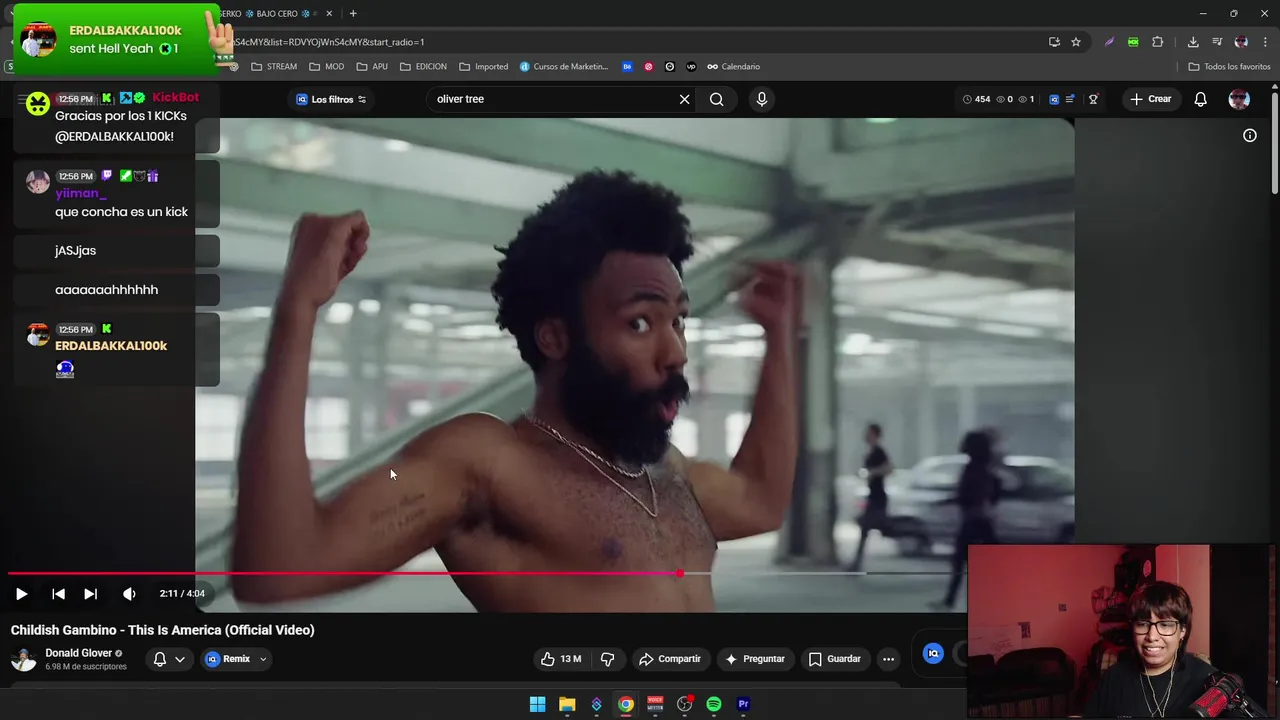Bookmark this page with the star icon

1076,42
